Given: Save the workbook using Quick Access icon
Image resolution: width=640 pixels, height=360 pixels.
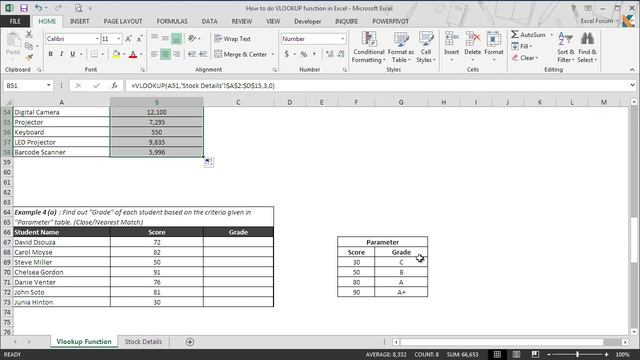Looking at the screenshot, I should click(x=24, y=8).
